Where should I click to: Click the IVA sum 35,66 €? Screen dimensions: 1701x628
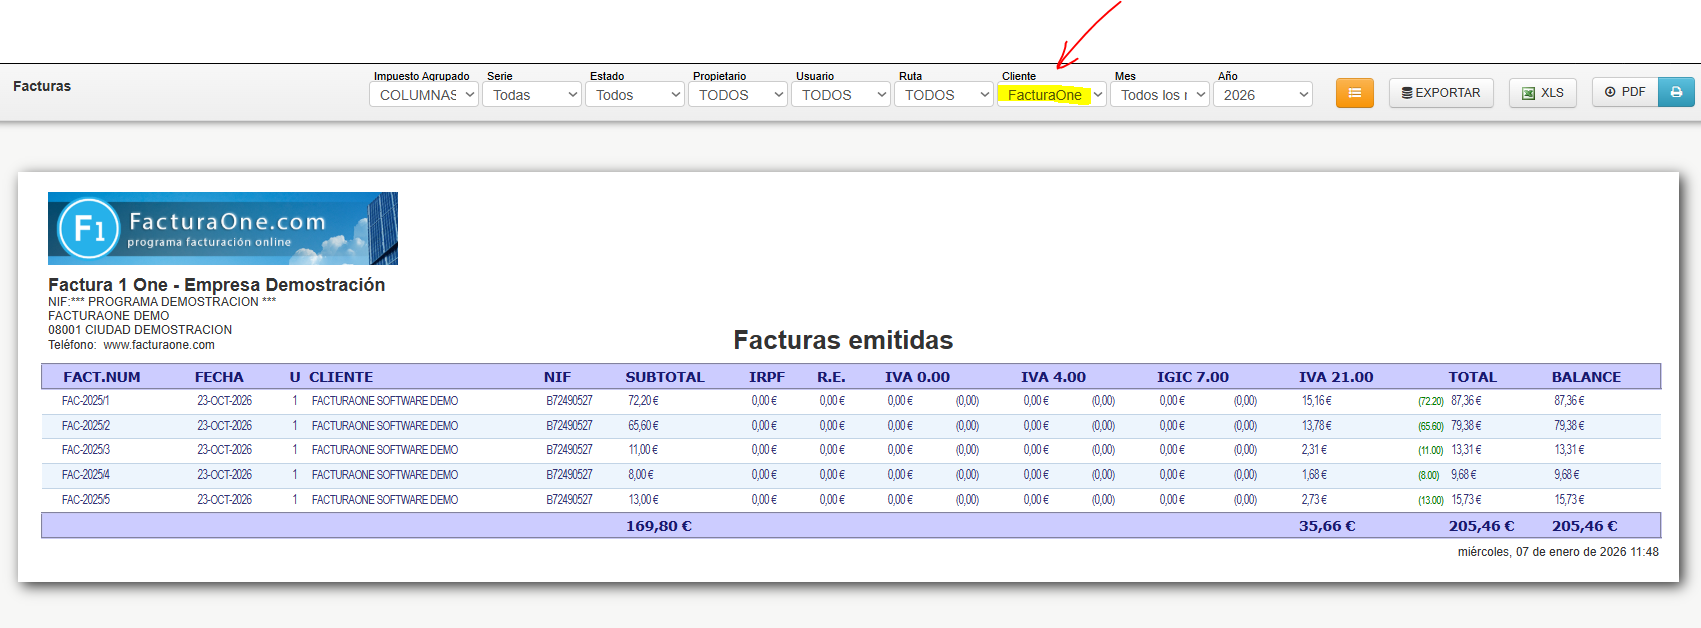click(1327, 526)
